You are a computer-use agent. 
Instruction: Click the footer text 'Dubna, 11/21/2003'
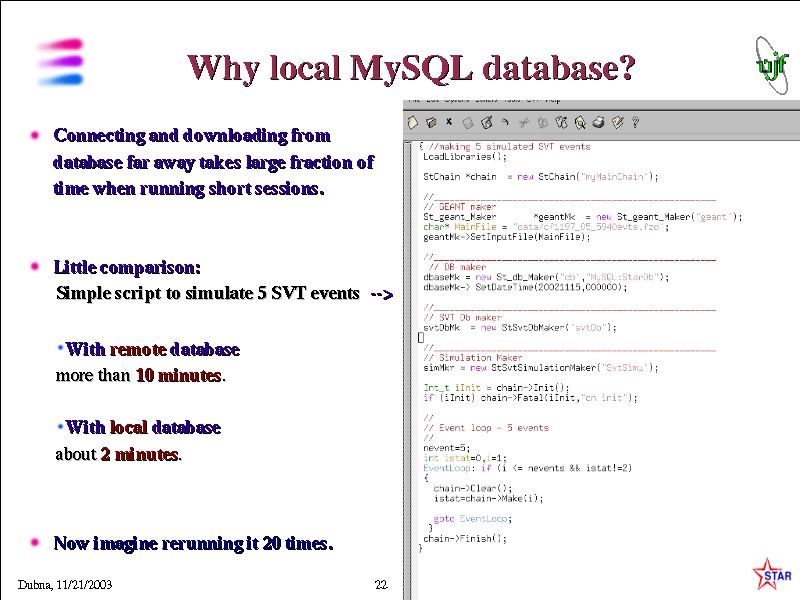(65, 585)
